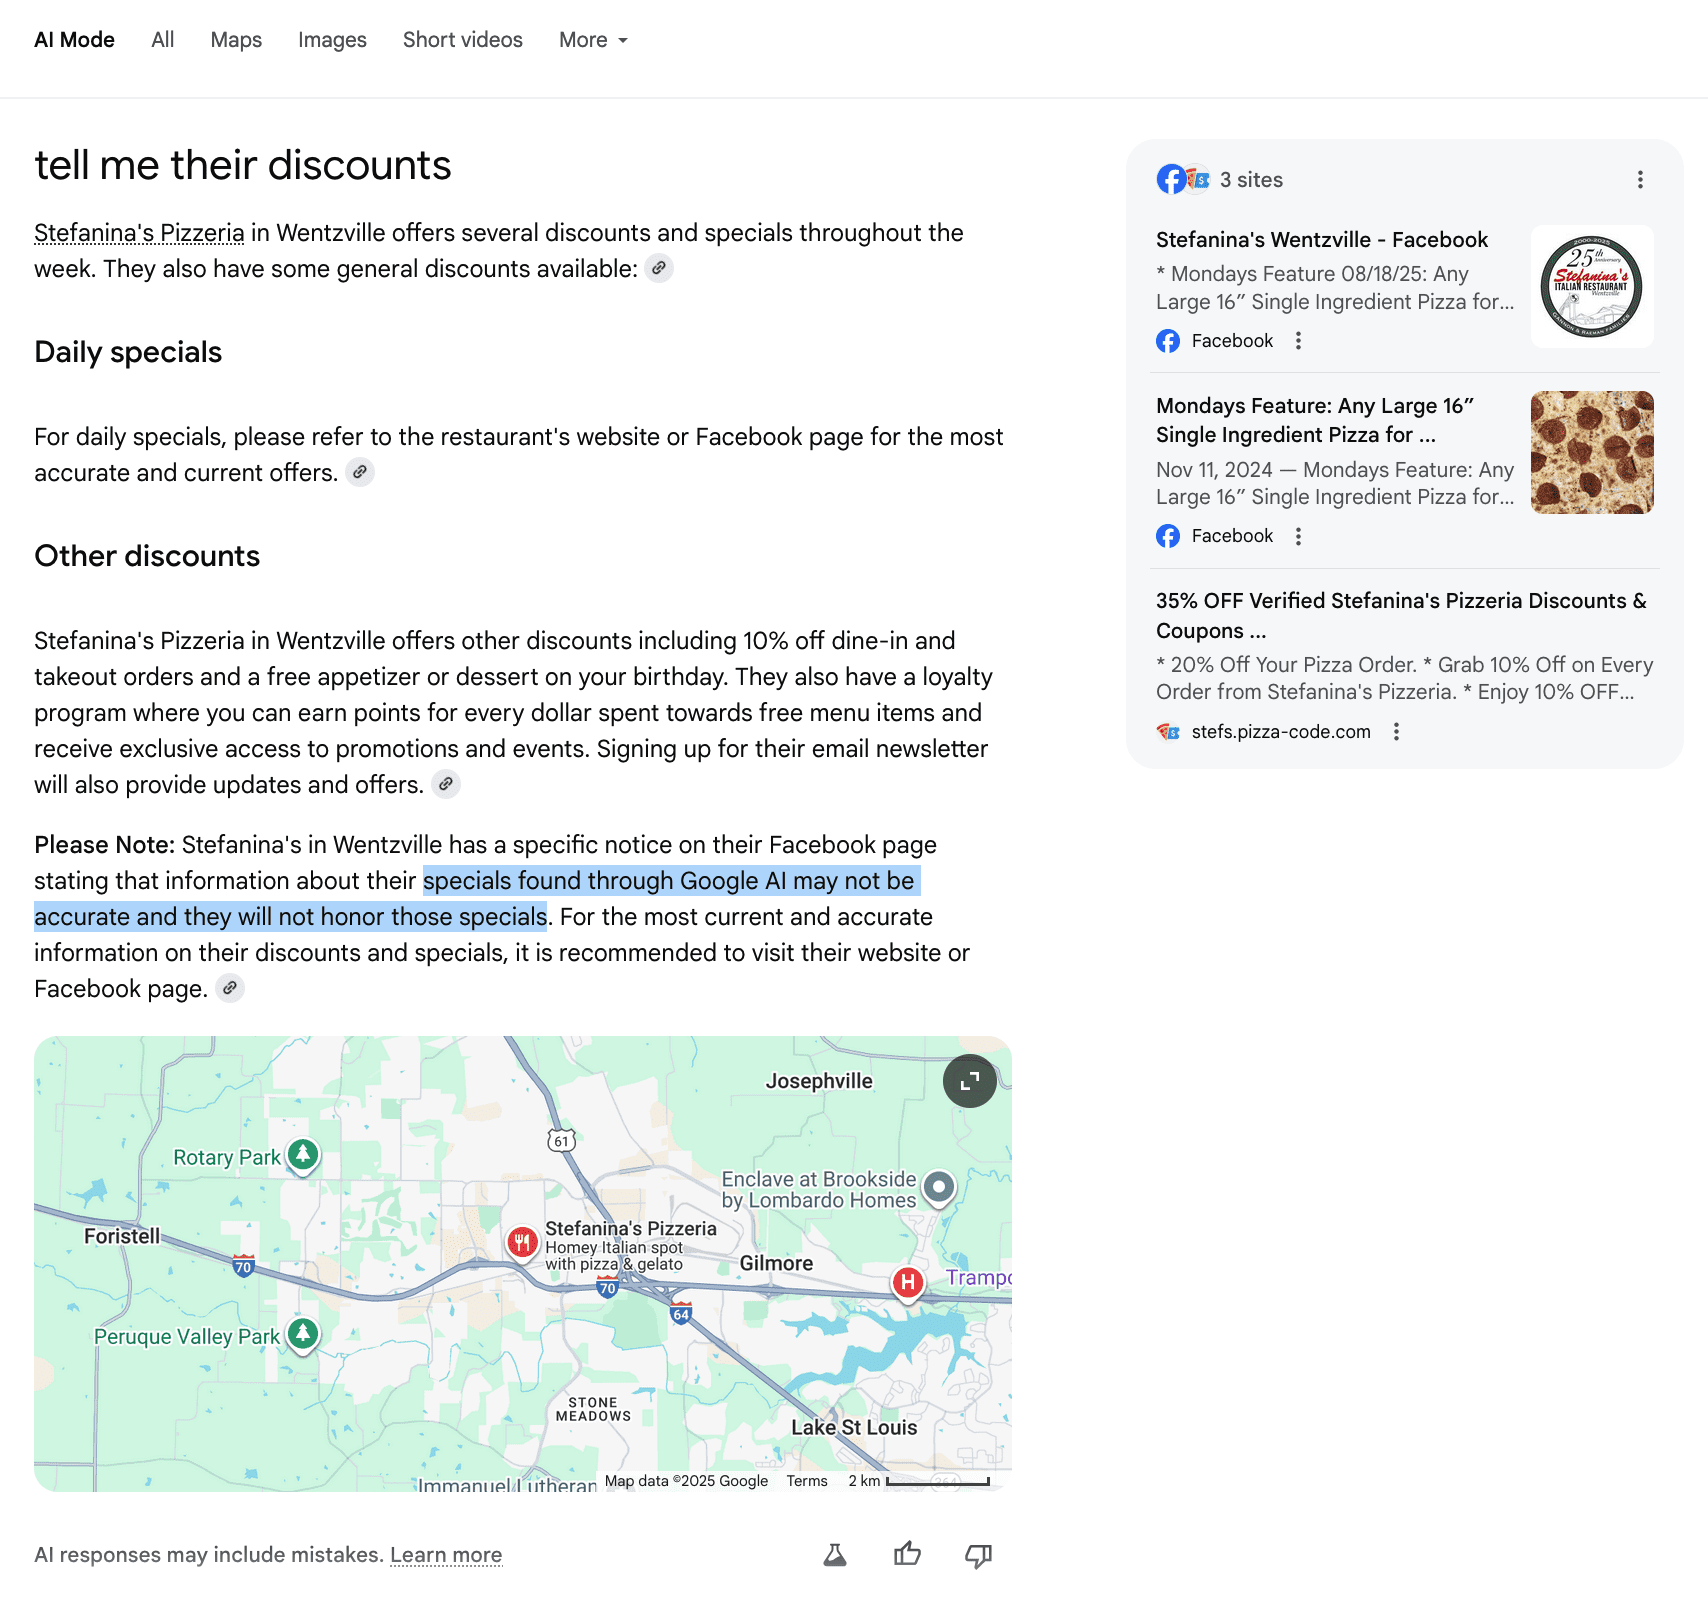Open options for Mondays Feature Facebook result
This screenshot has height=1616, width=1708.
coord(1298,536)
